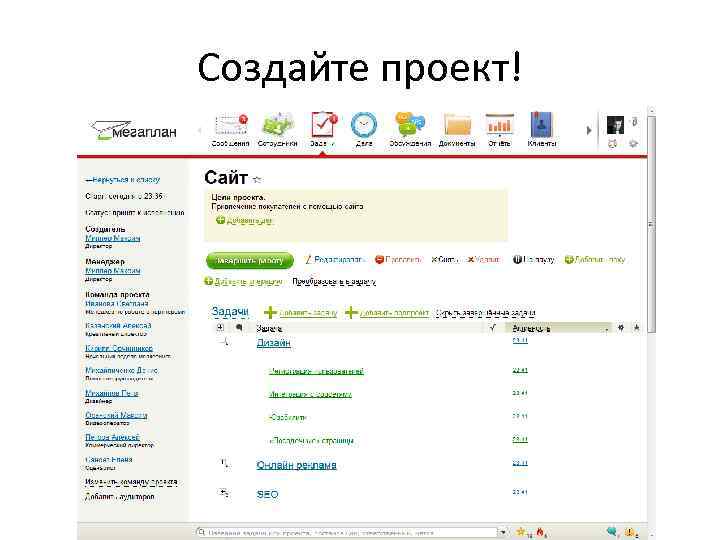
Task: Open the Дизайн subproject link
Action: pyautogui.click(x=273, y=343)
